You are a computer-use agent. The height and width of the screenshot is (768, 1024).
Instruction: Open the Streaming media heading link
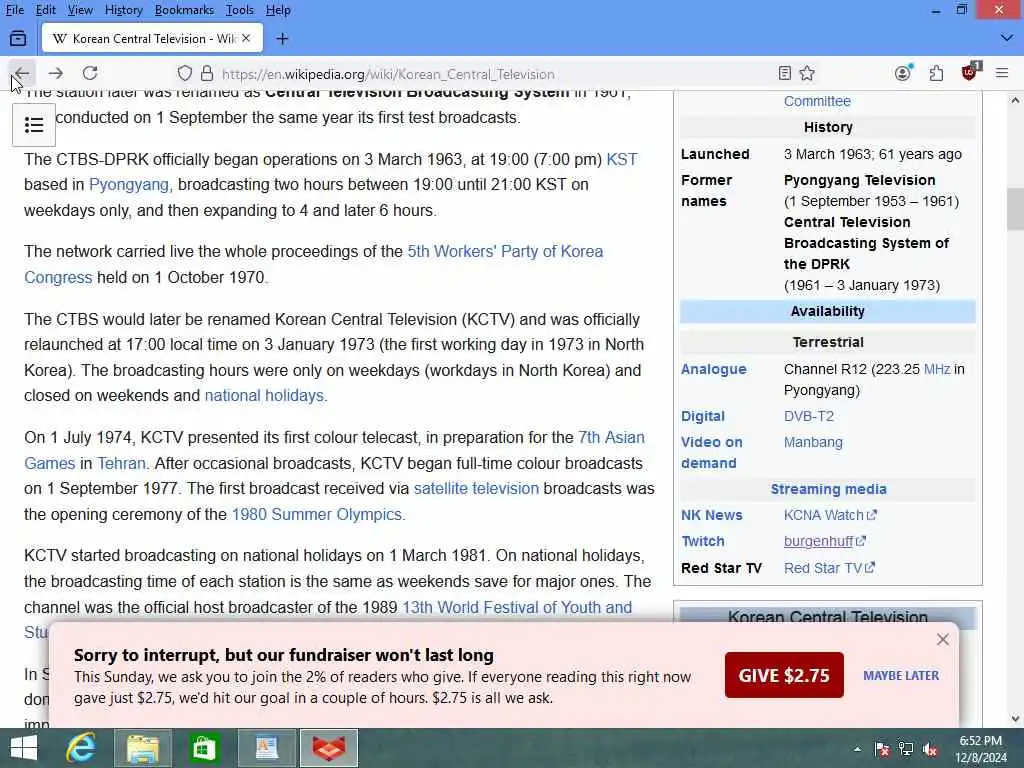coord(828,489)
